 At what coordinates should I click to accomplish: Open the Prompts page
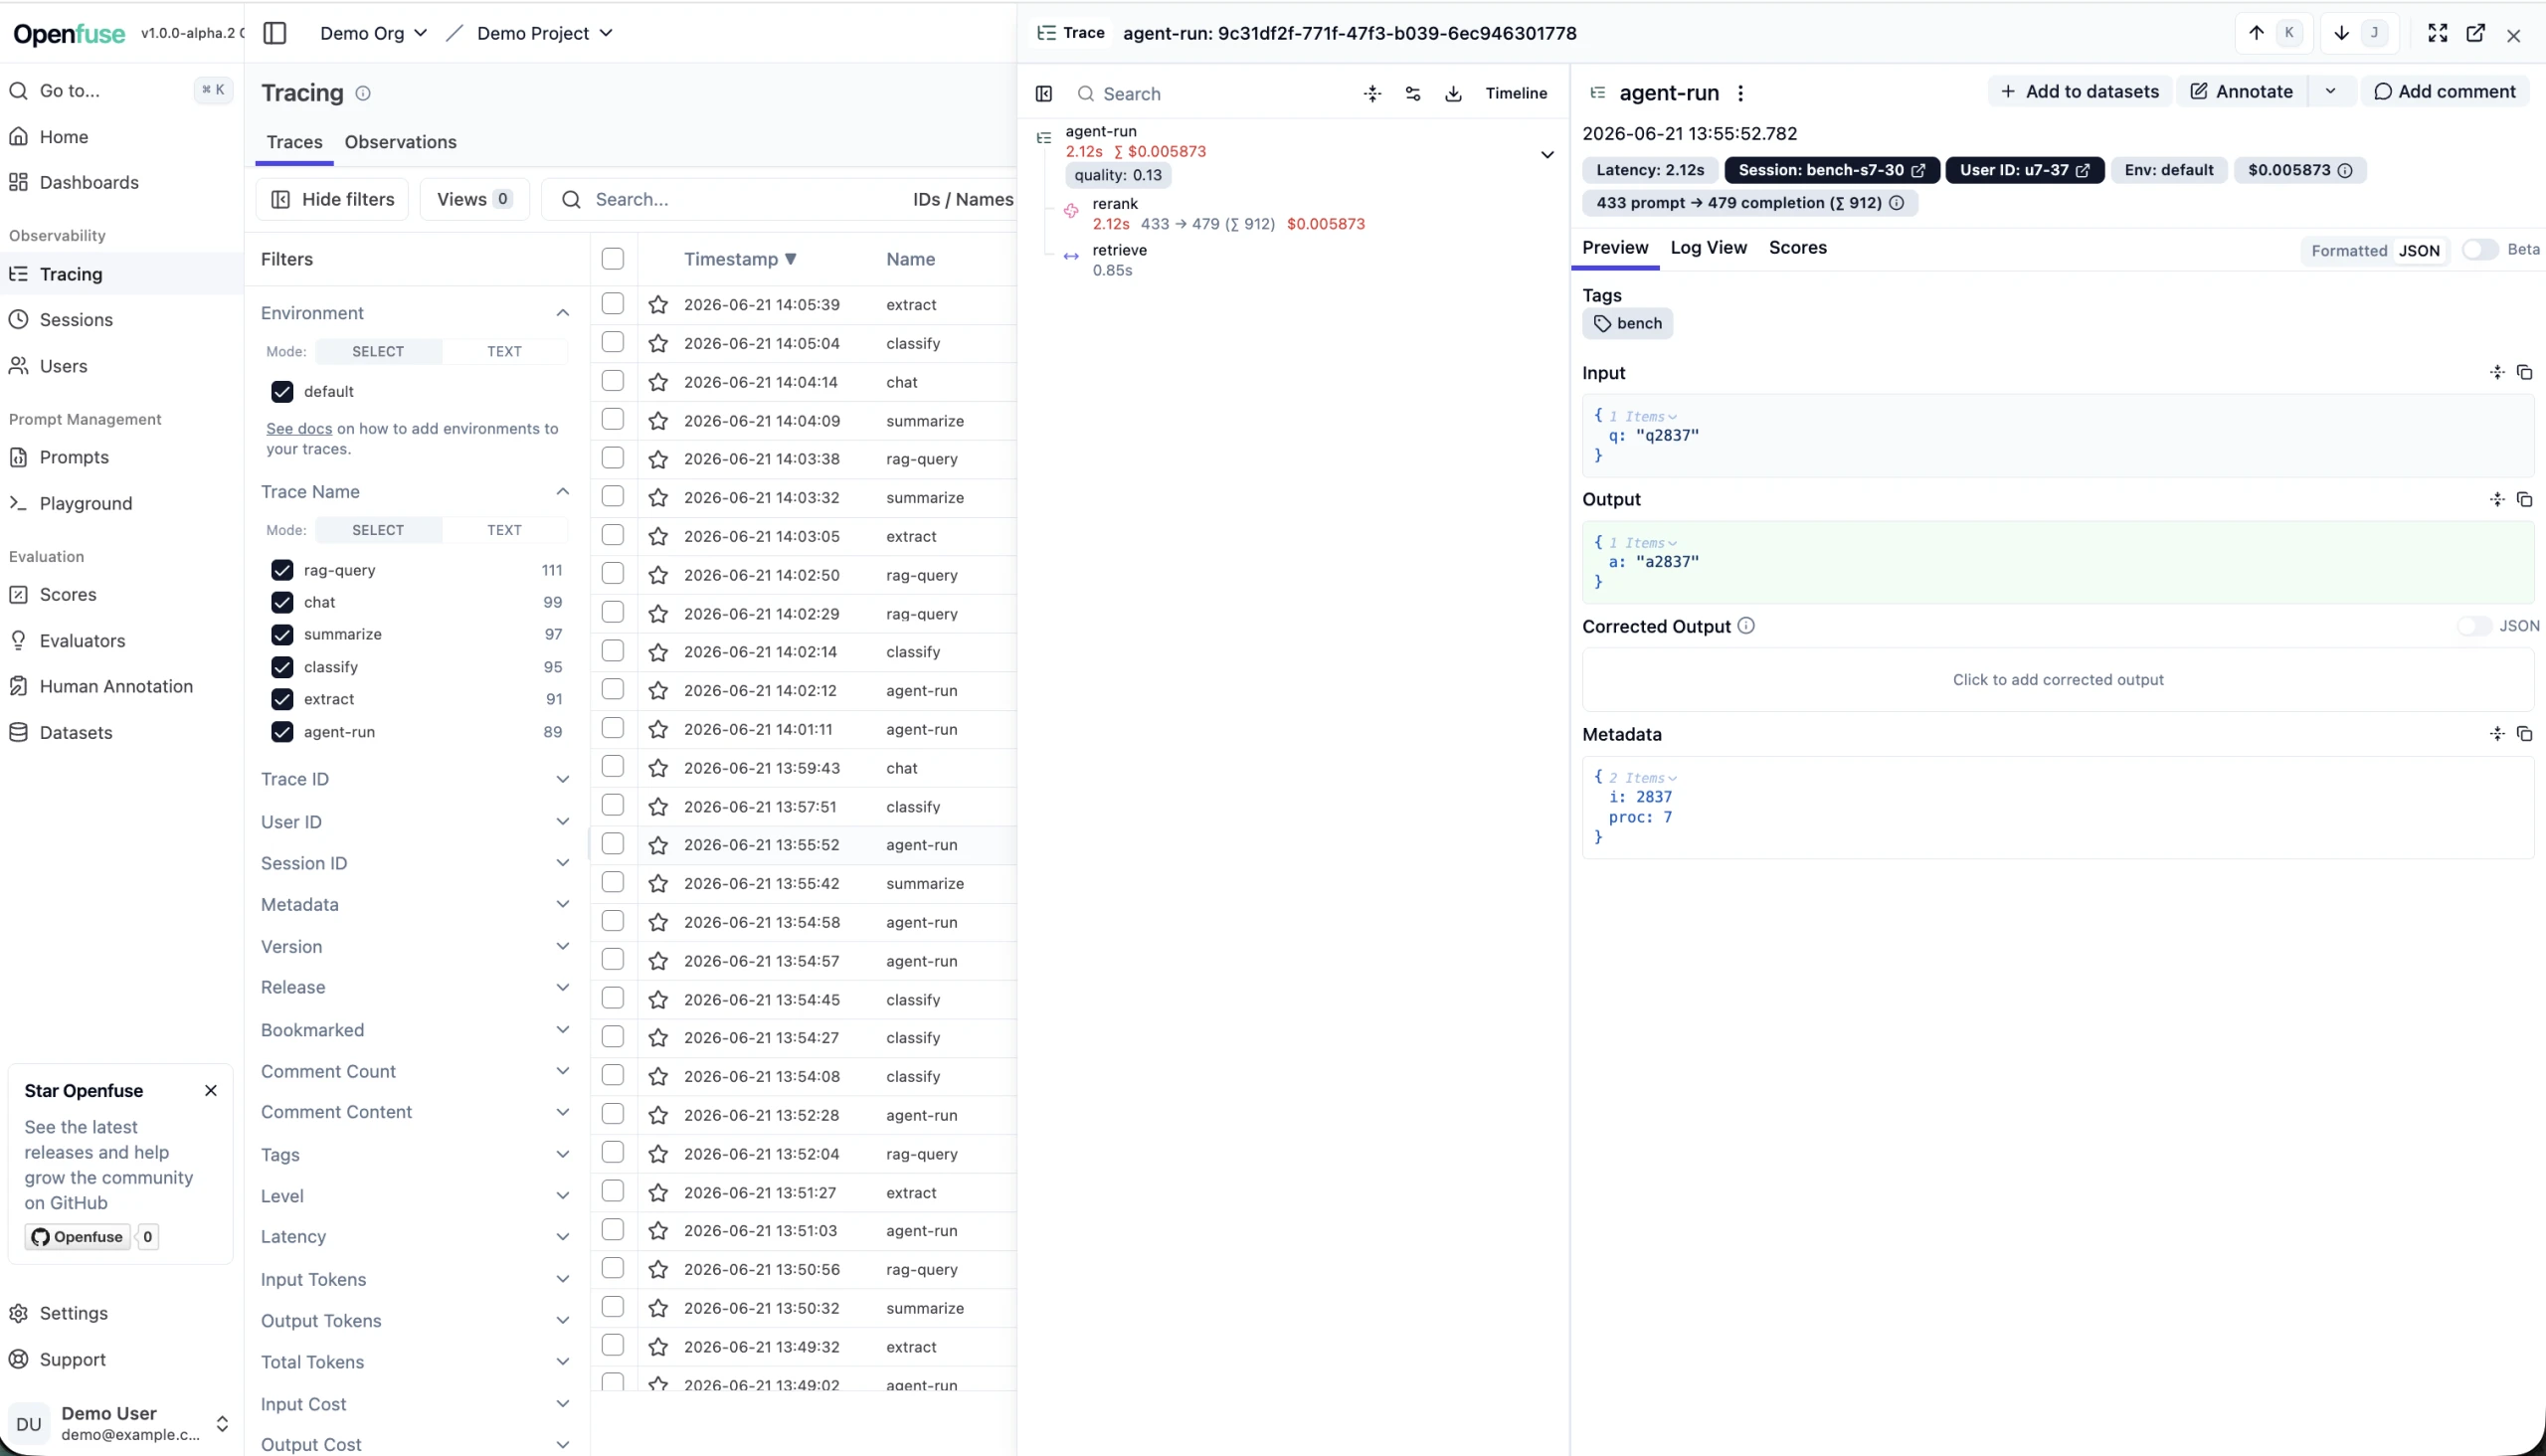pos(74,457)
